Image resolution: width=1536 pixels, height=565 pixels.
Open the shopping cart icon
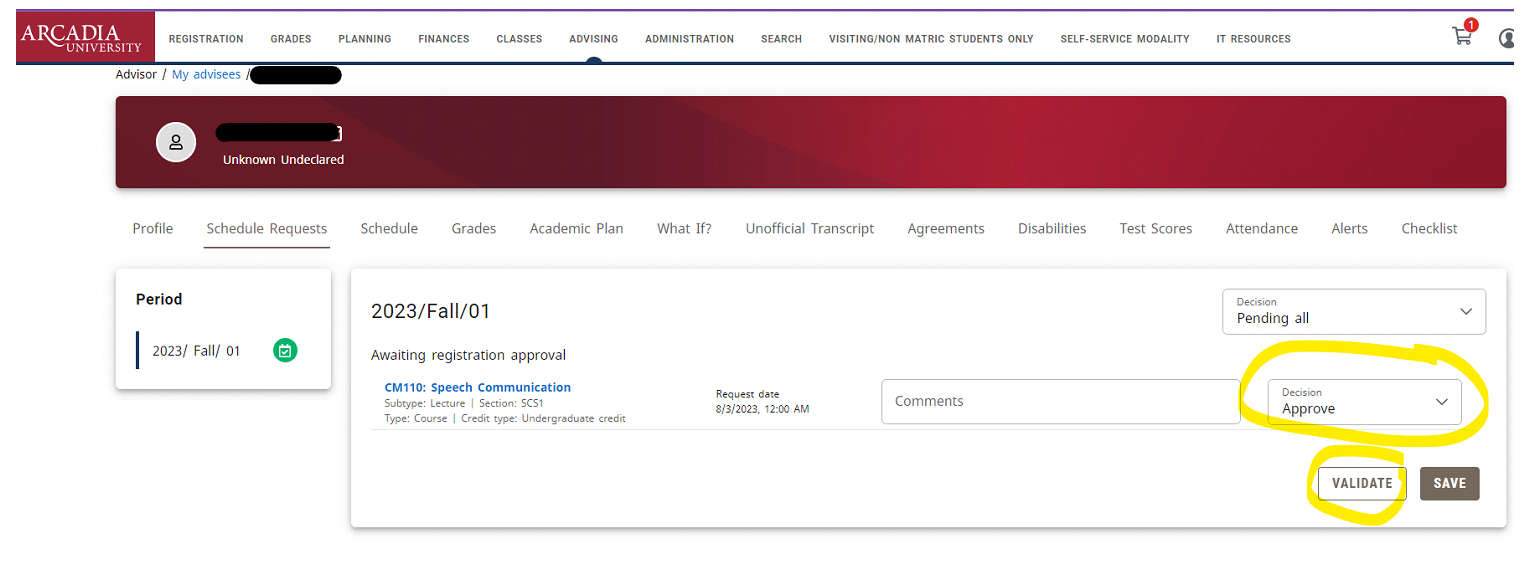1462,37
